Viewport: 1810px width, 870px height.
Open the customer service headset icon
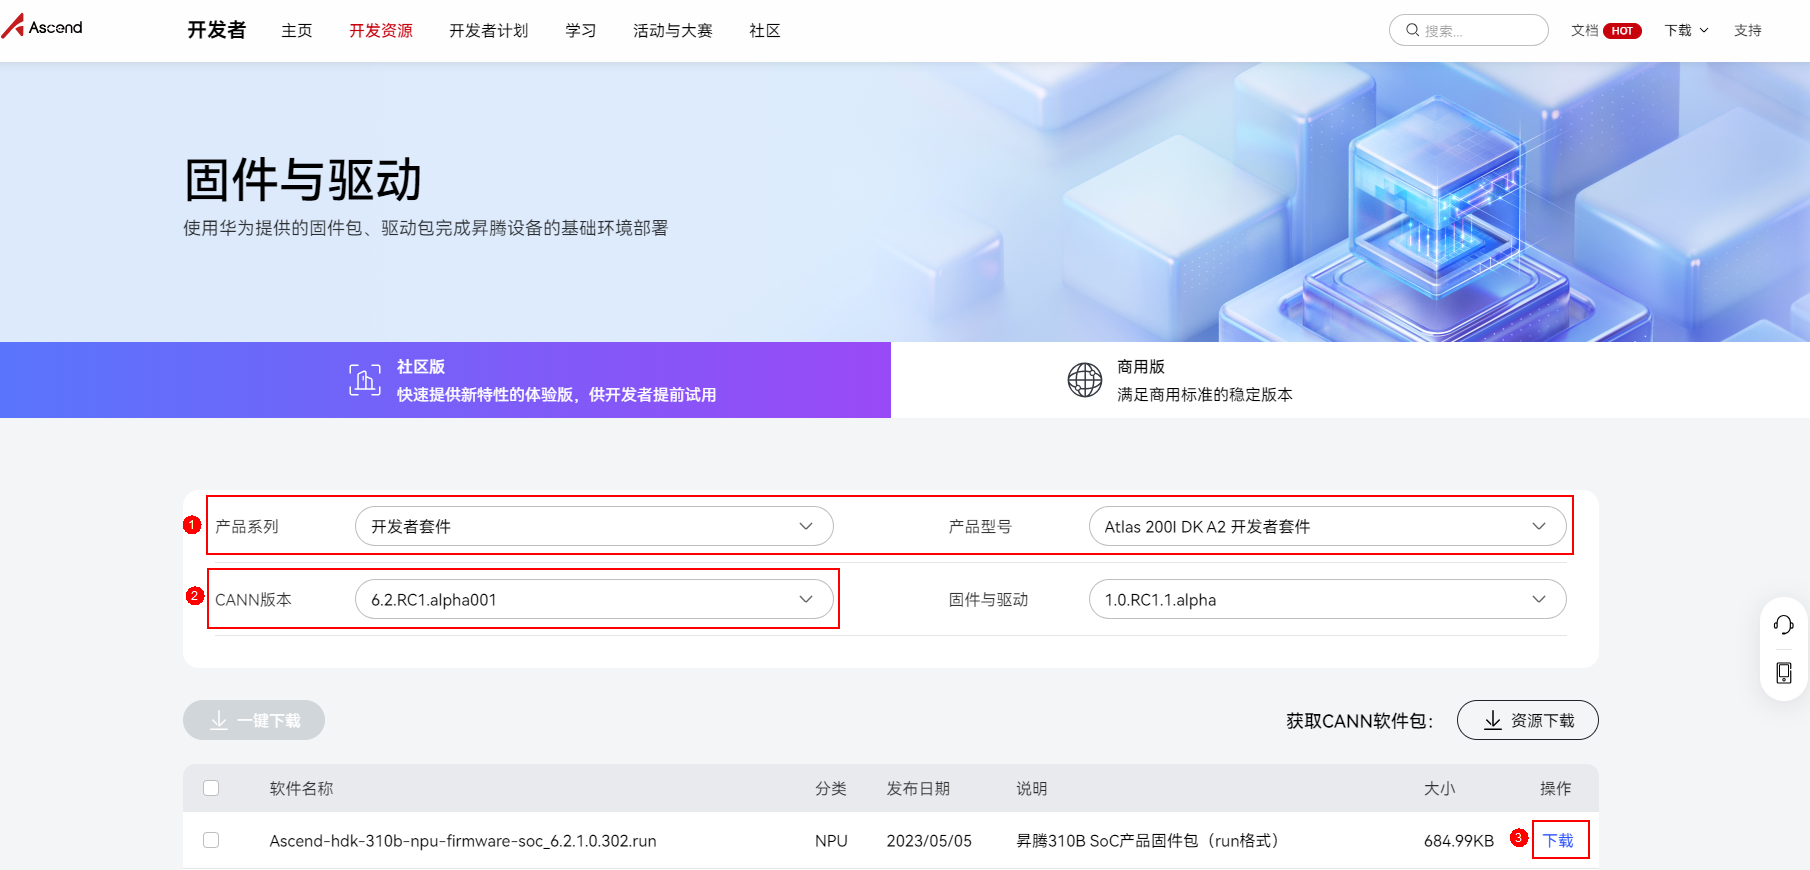click(x=1783, y=625)
